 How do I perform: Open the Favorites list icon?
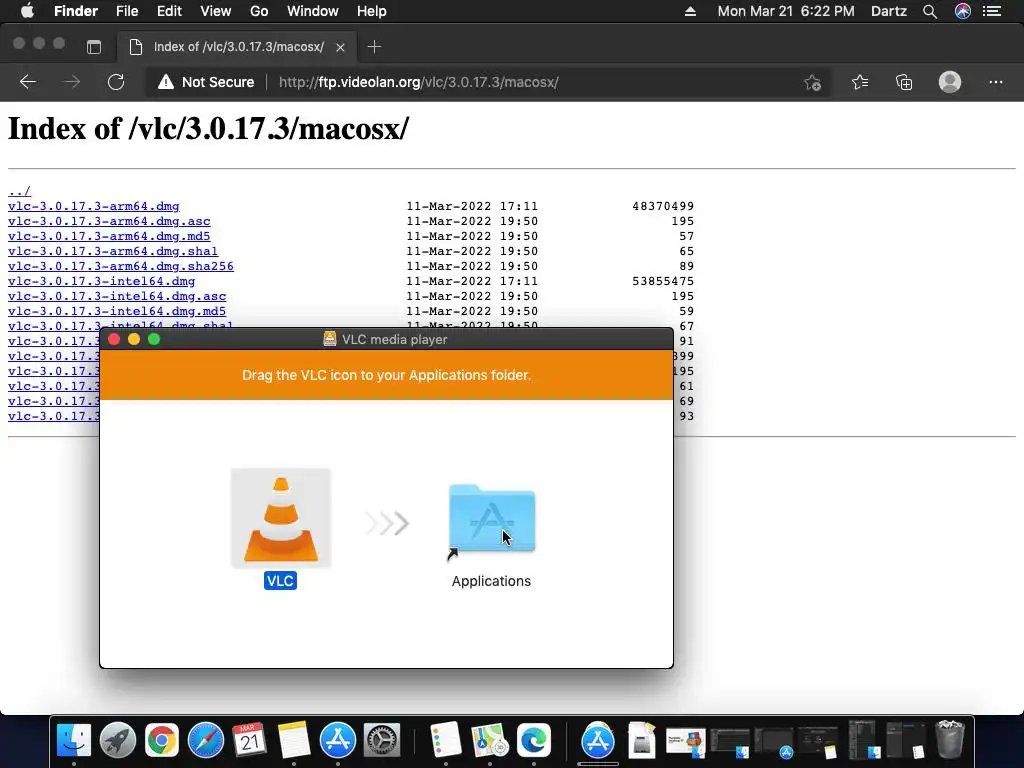point(860,82)
